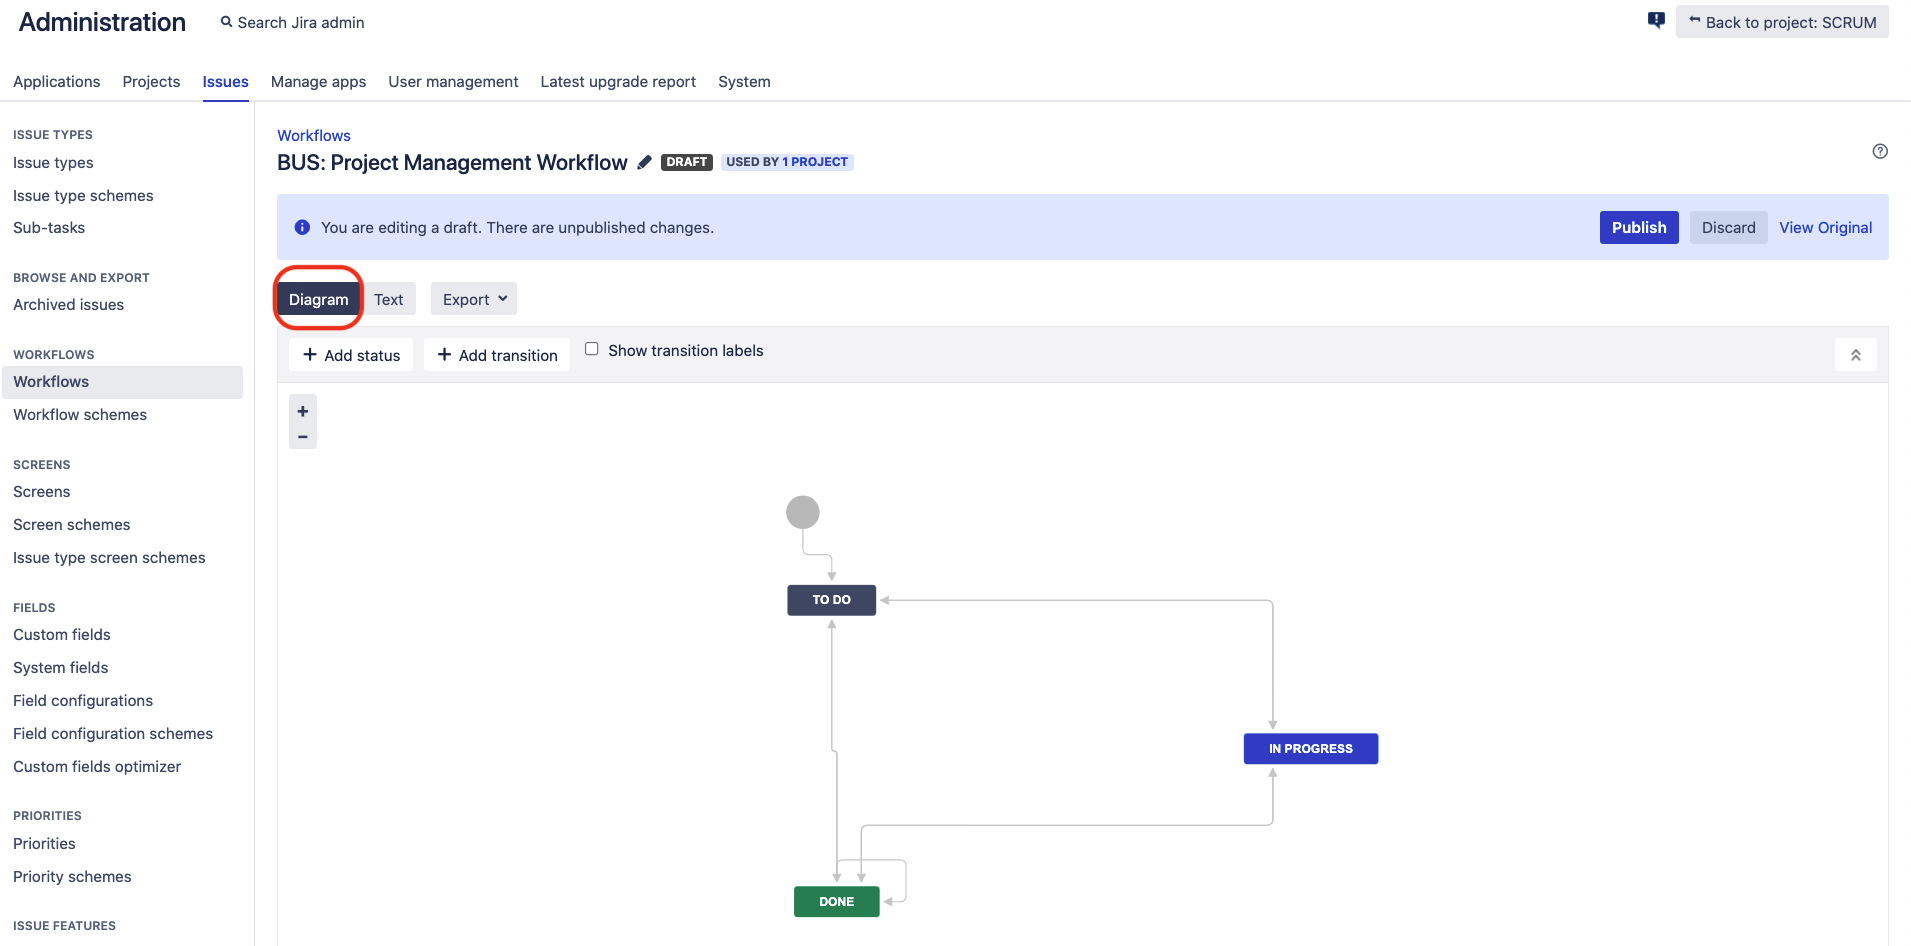The width and height of the screenshot is (1911, 946).
Task: Open the help question mark icon
Action: [x=1880, y=151]
